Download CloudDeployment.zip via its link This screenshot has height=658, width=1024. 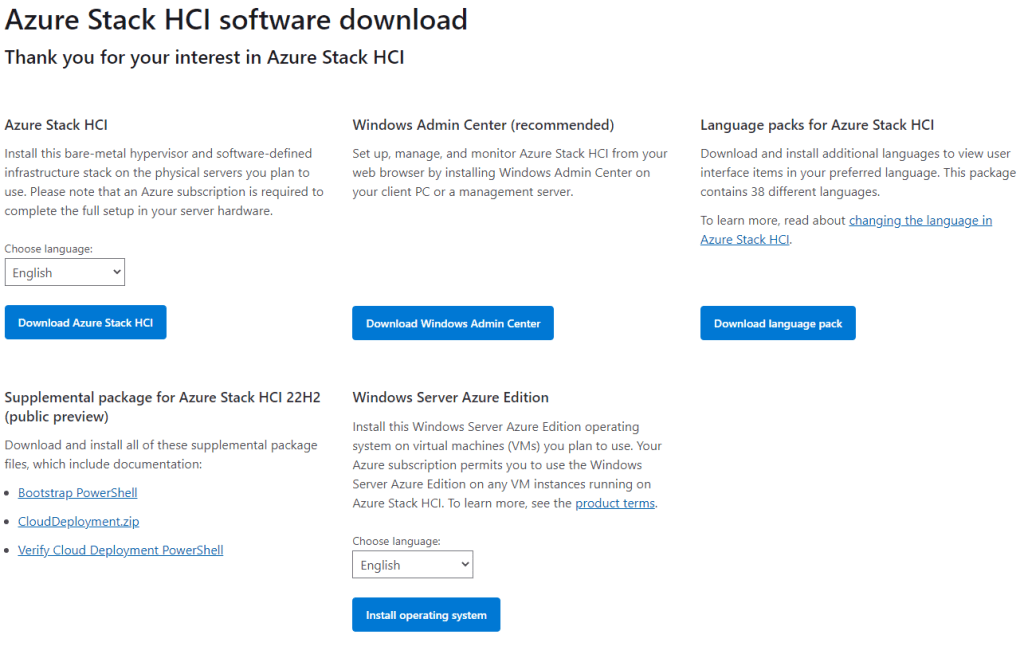[78, 521]
